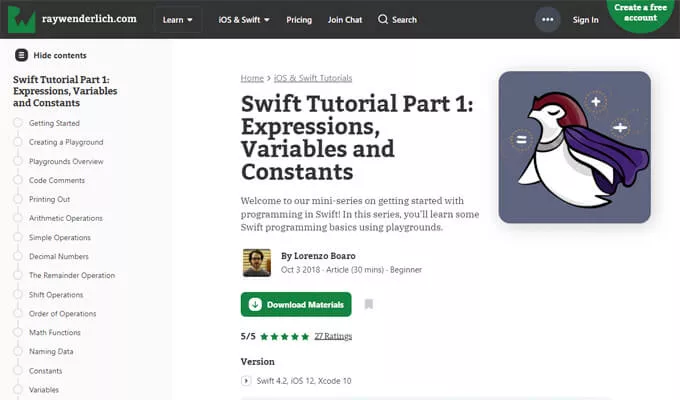This screenshot has height=400, width=680.
Task: Jump to Constants section
Action: (46, 371)
